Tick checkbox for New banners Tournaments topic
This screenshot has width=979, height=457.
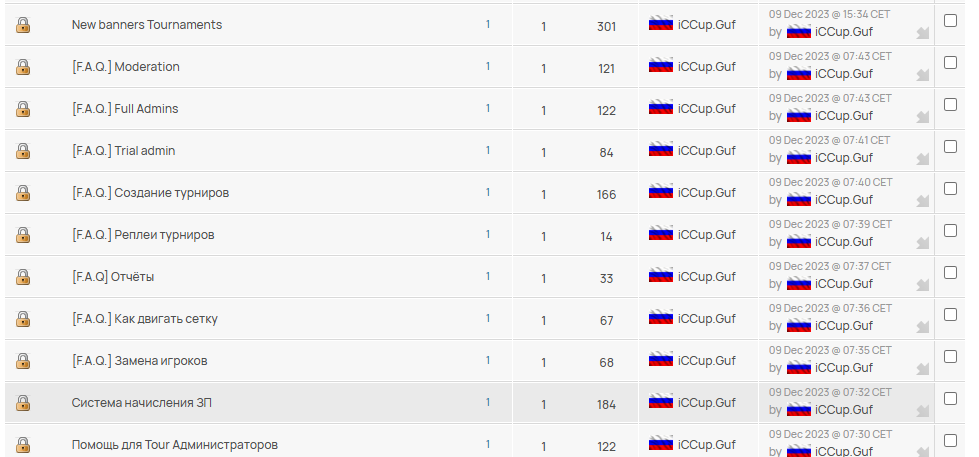click(950, 21)
